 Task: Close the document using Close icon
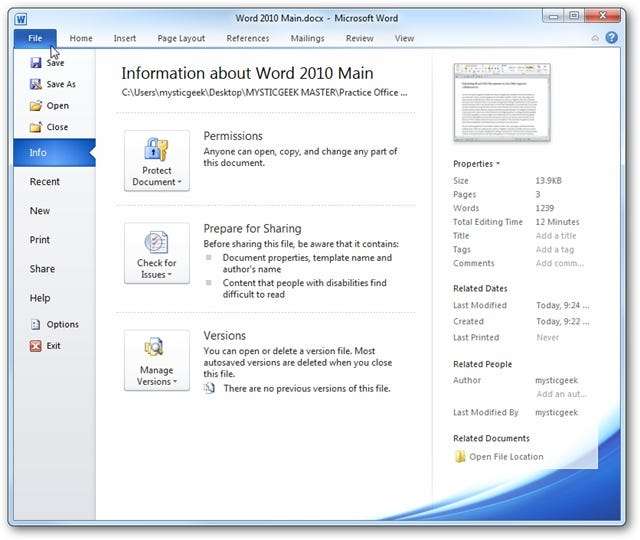coord(35,127)
